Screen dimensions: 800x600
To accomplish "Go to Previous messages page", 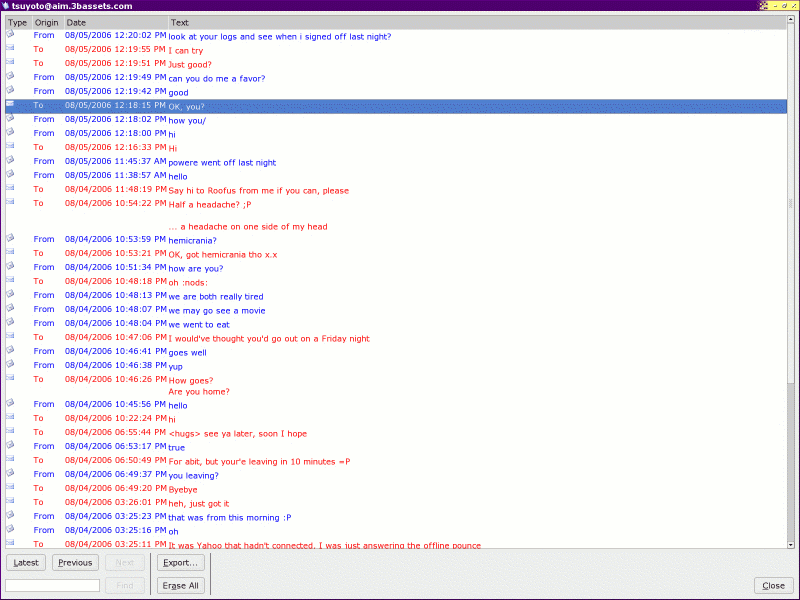I will point(75,562).
